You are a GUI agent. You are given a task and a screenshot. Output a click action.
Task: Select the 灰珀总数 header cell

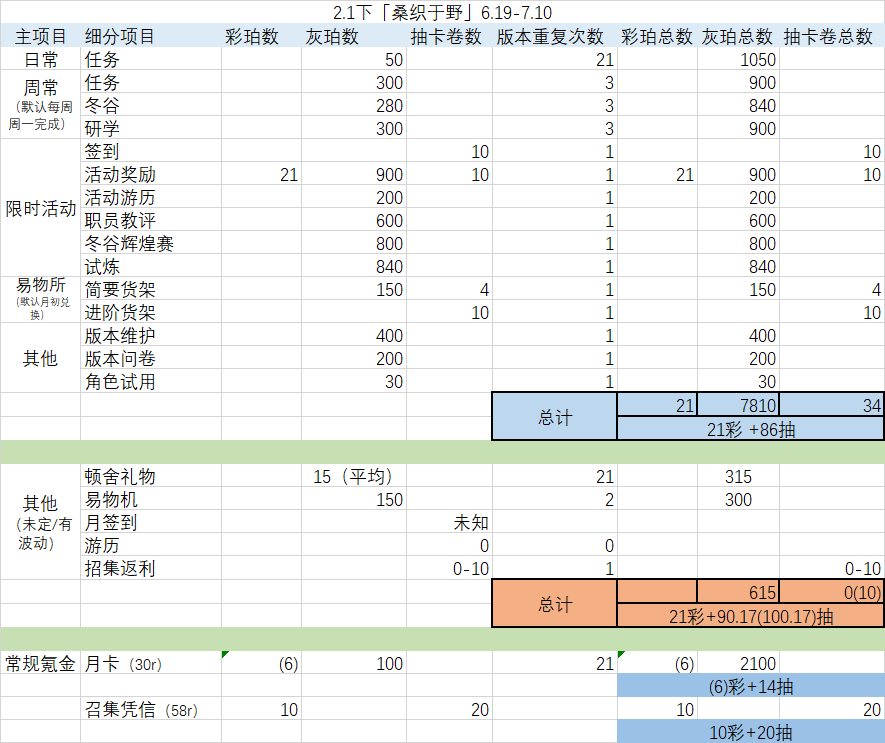pos(738,36)
